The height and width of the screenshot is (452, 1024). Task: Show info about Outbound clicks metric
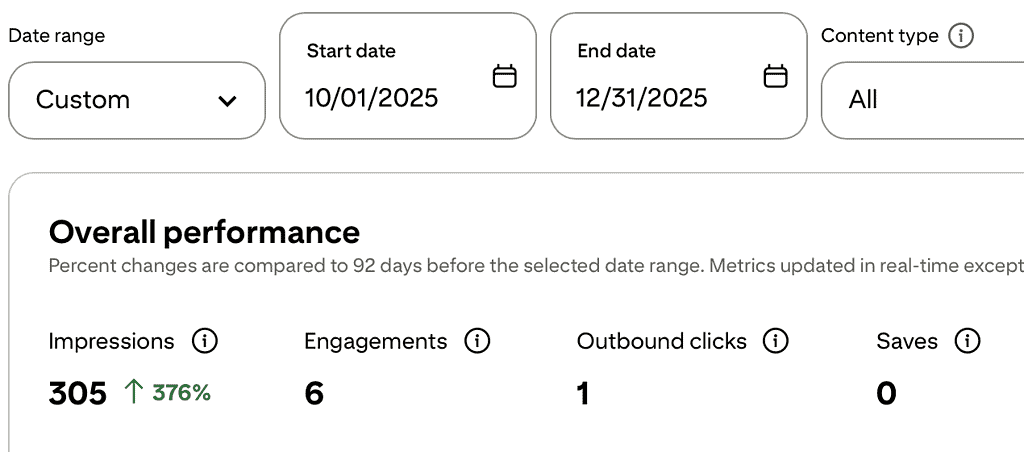point(775,341)
